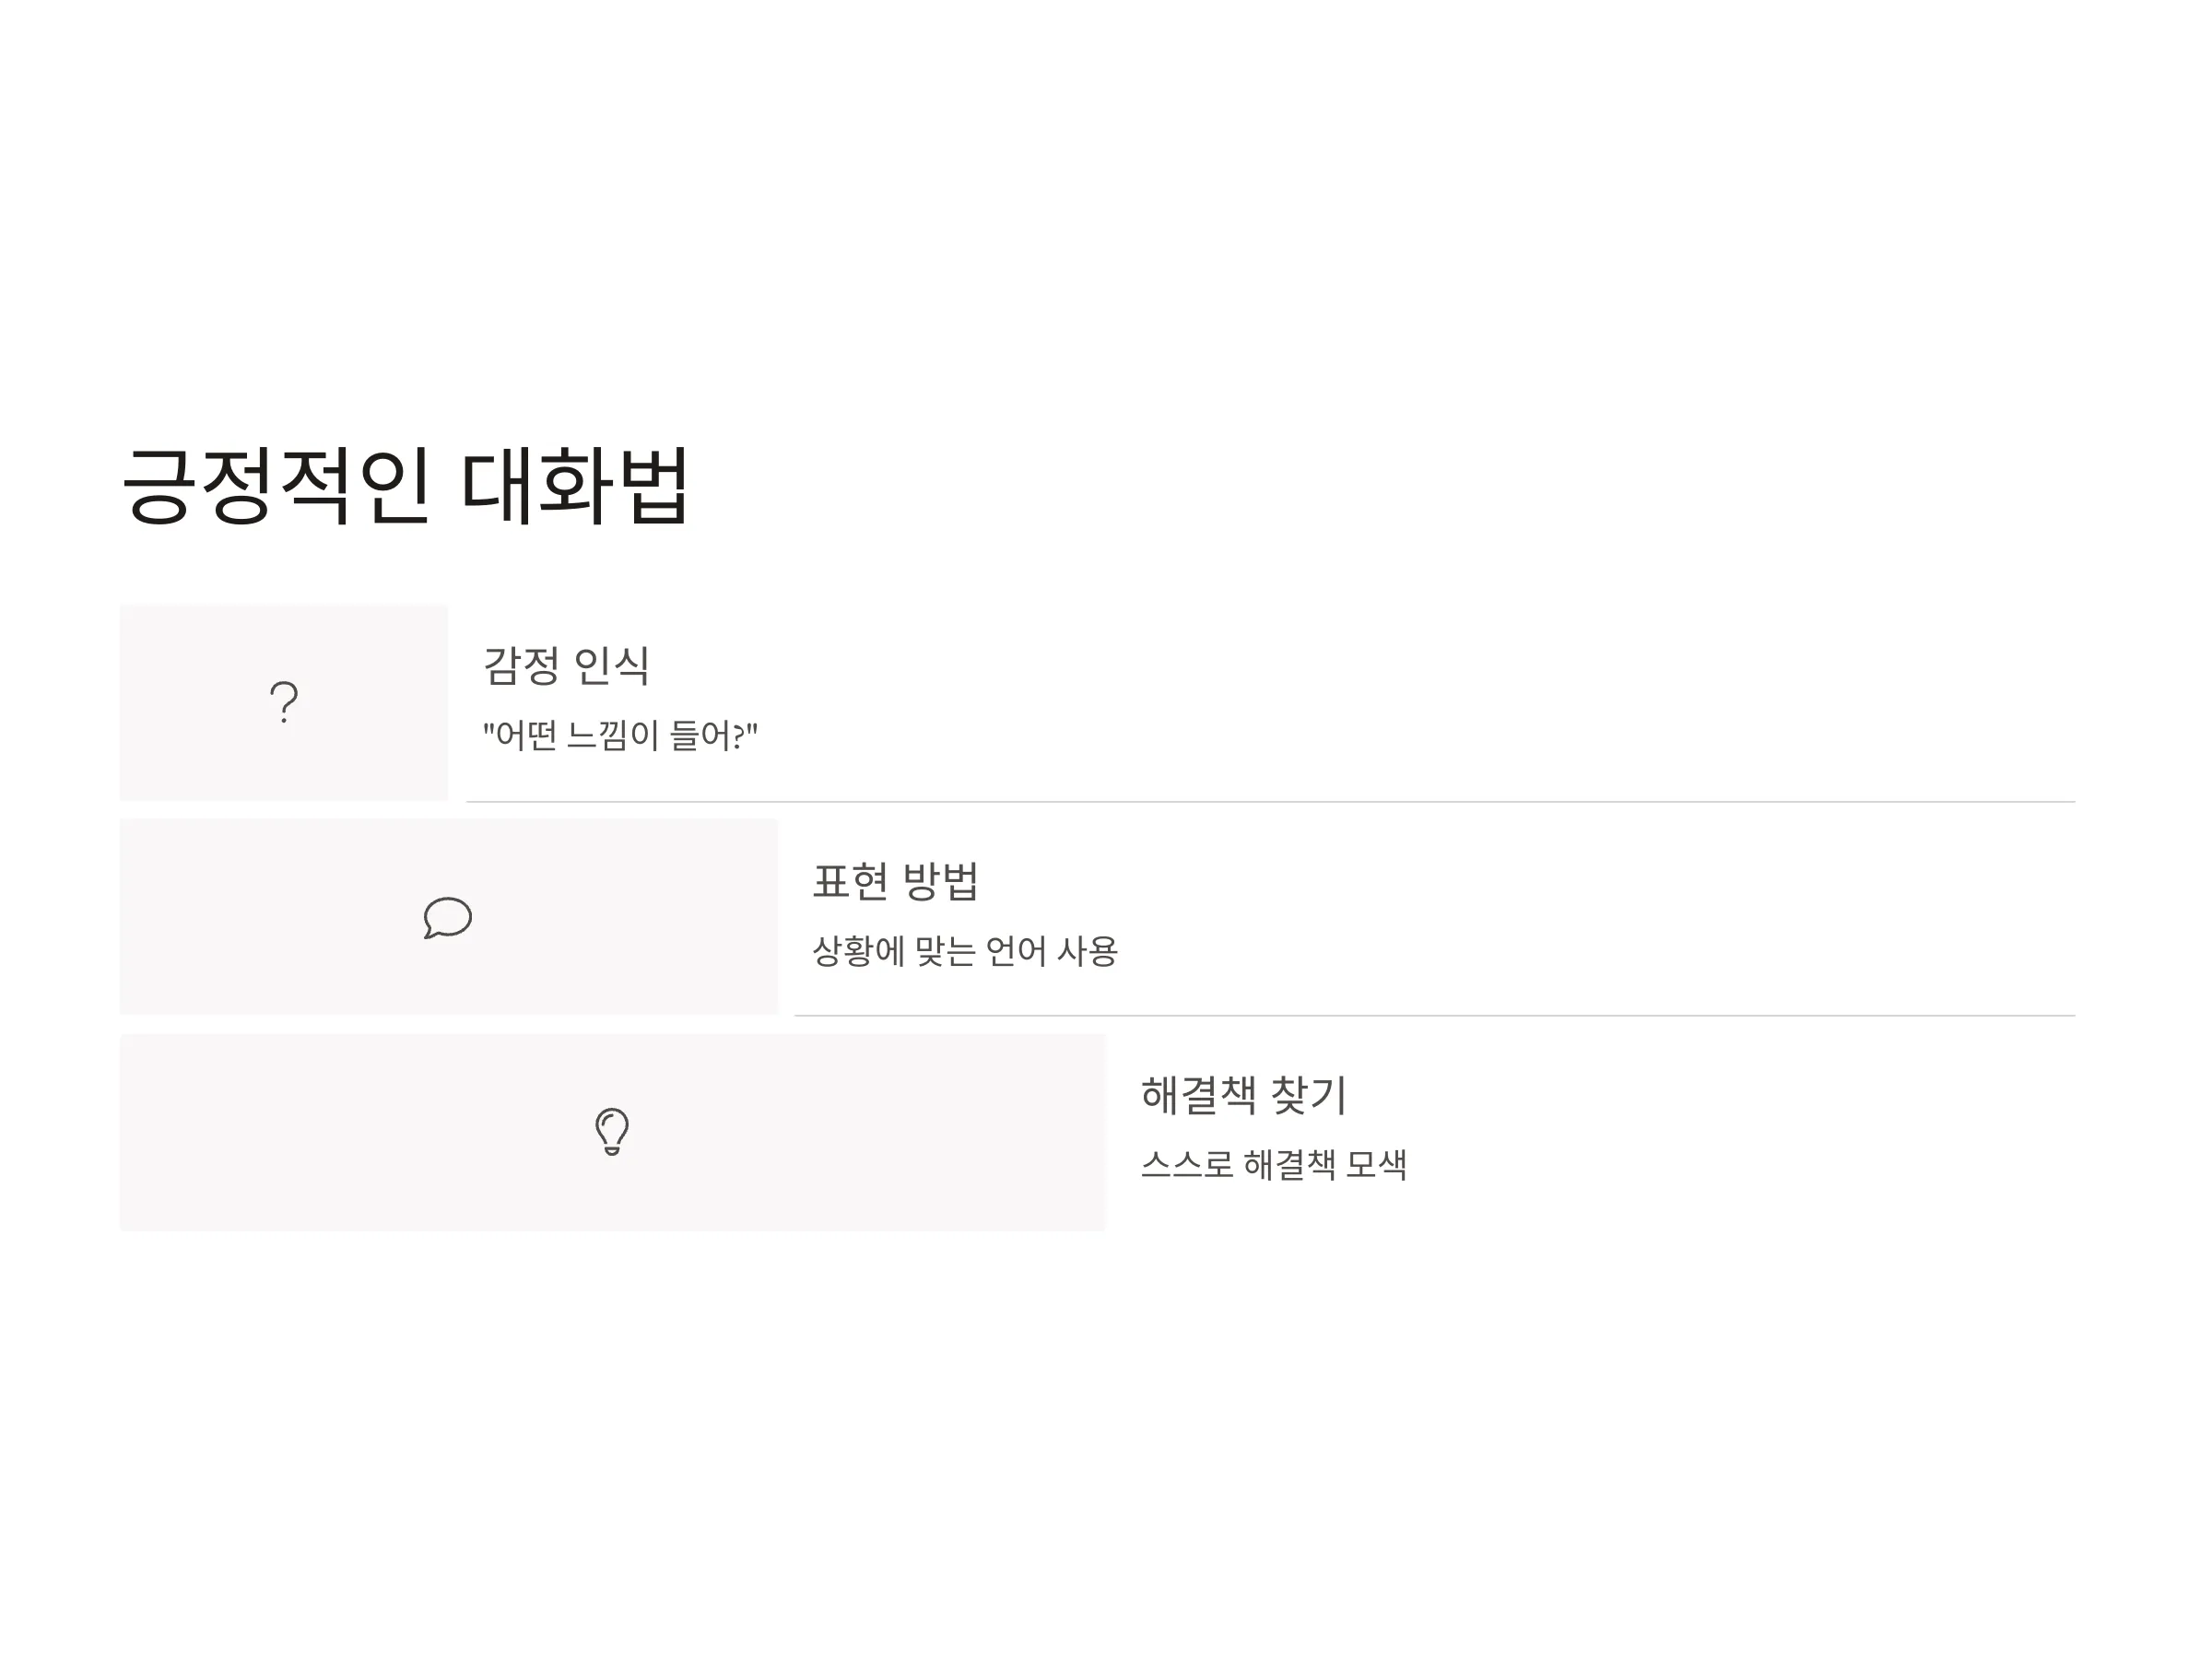The height and width of the screenshot is (1659, 2212).
Task: Click the word 대화법 in the title
Action: (575, 486)
